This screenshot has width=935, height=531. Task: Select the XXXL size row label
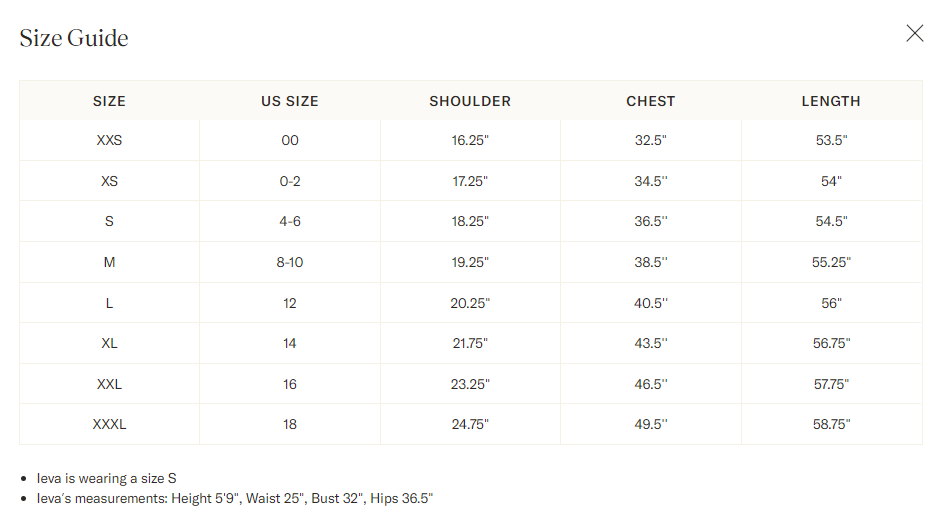tap(109, 424)
